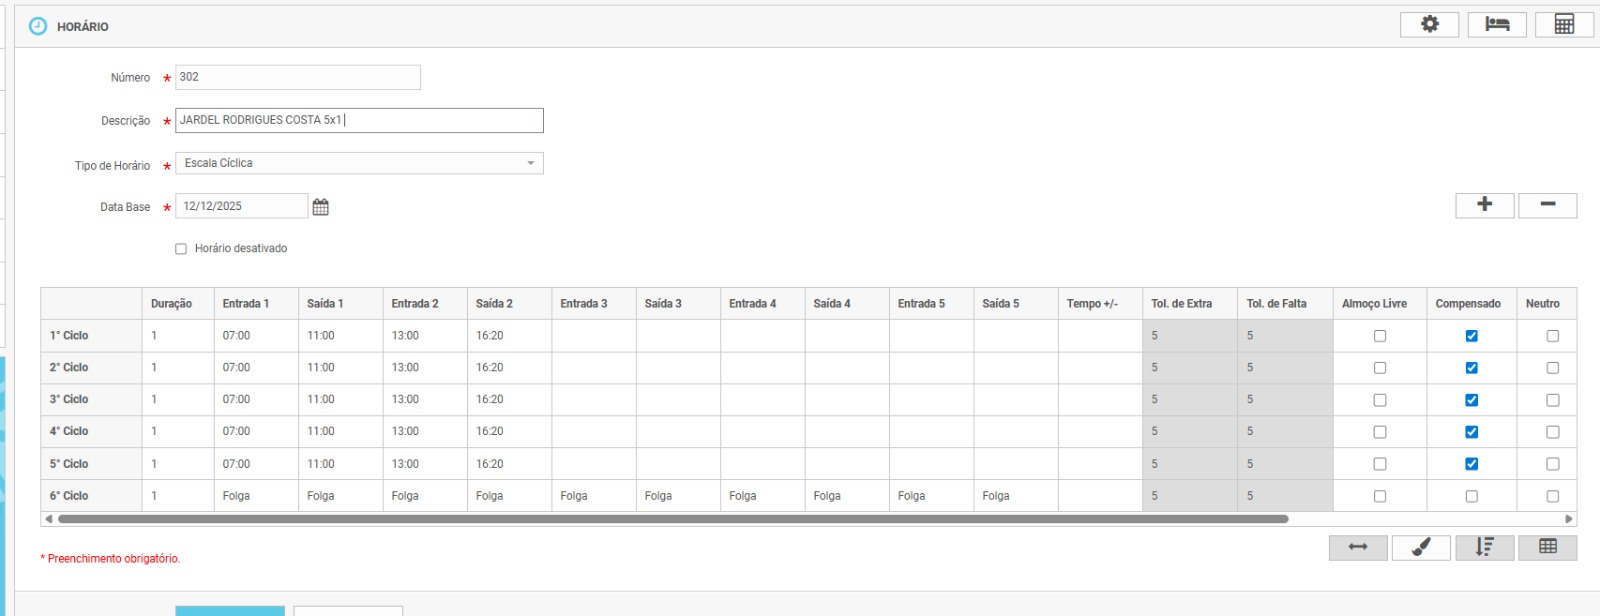Click the table's horizontal scrollbar right arrow
Image resolution: width=1600 pixels, height=616 pixels.
tap(1569, 519)
